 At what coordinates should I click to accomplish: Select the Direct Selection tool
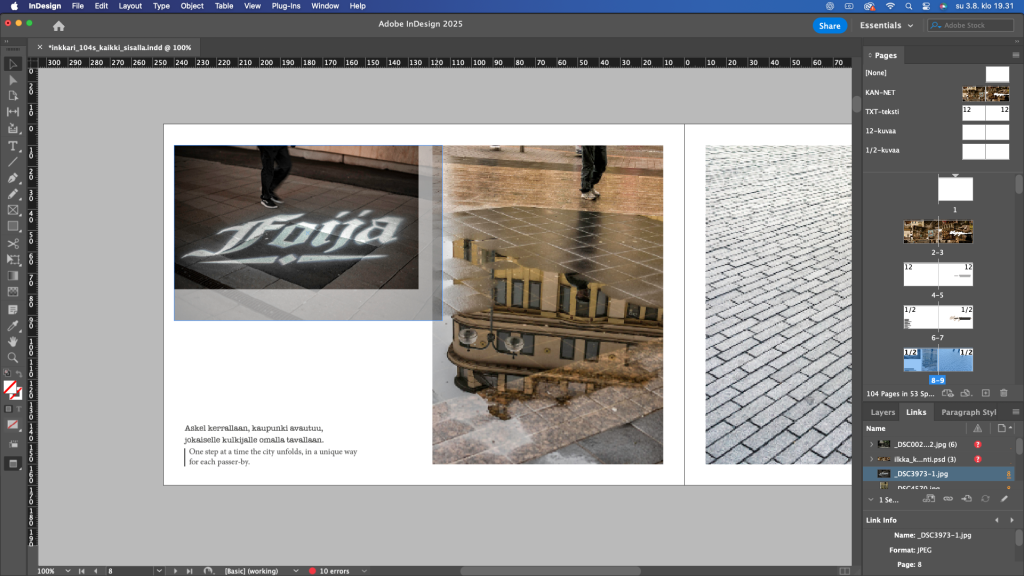13,80
